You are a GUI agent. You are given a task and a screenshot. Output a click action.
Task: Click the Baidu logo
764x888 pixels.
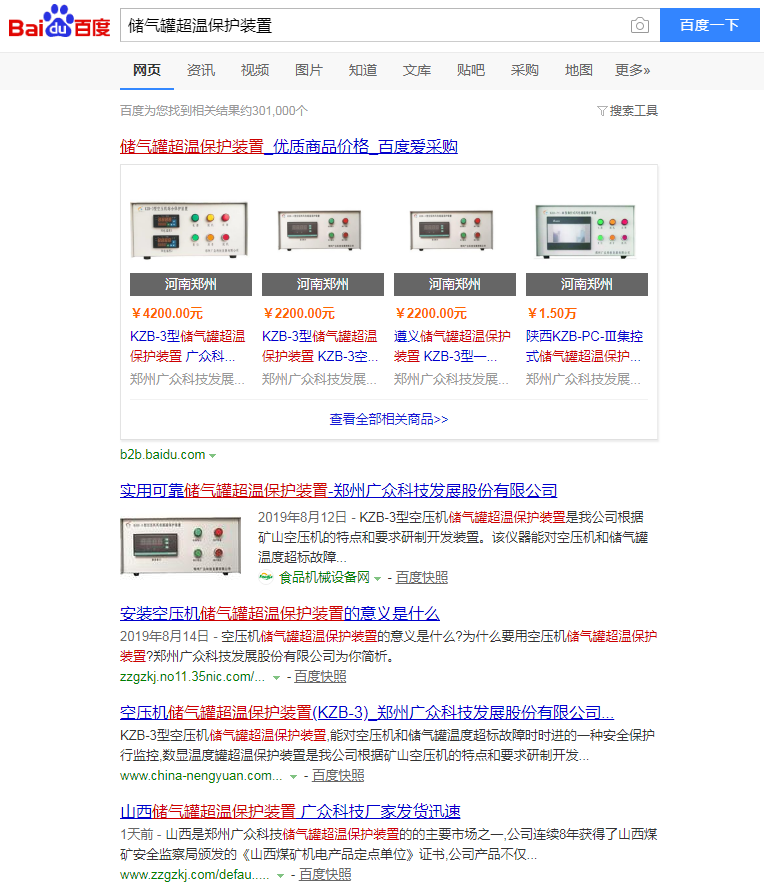coord(59,25)
